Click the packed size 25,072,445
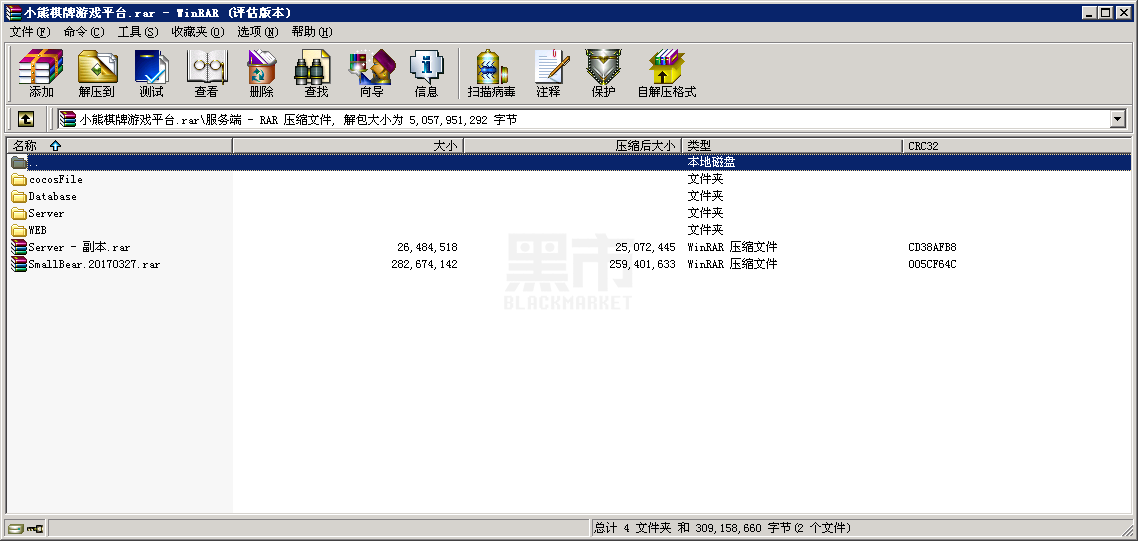This screenshot has width=1138, height=541. point(645,248)
